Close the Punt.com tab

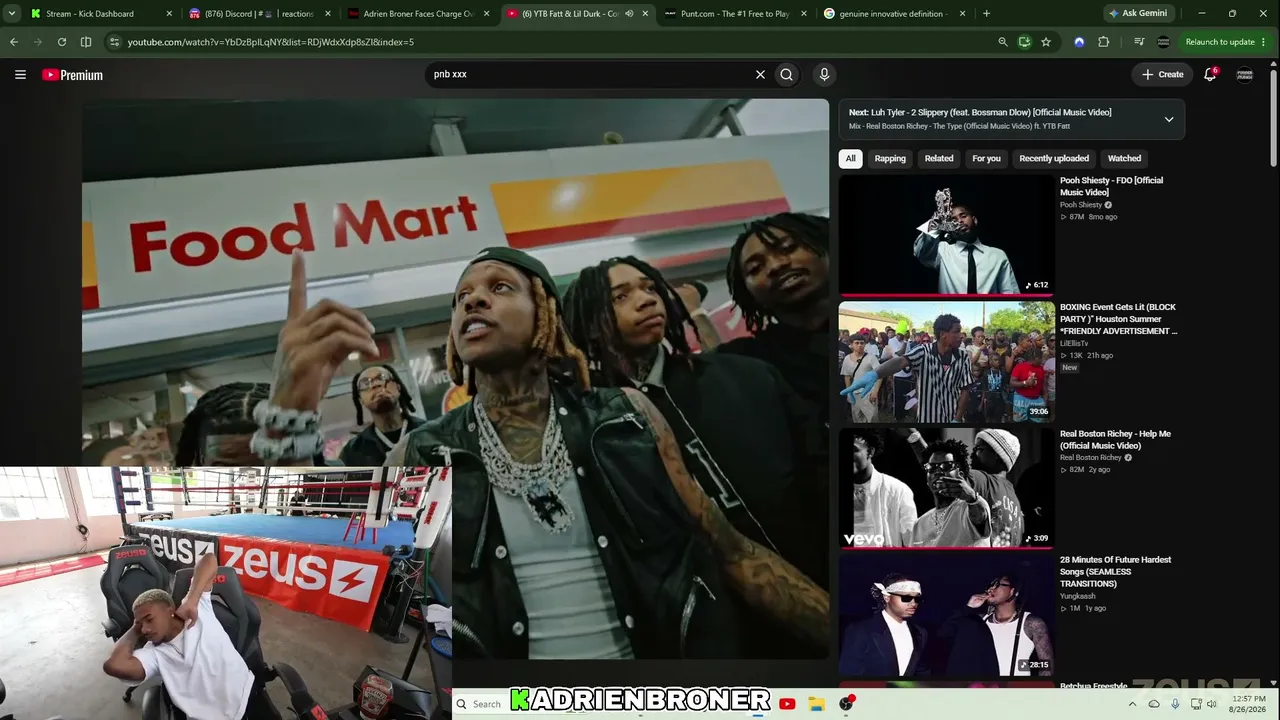coord(804,14)
